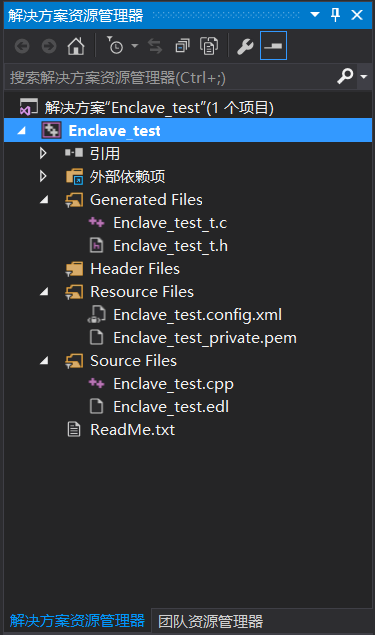Image resolution: width=375 pixels, height=635 pixels.
Task: Toggle the auto-hide pin icon
Action: tap(336, 15)
